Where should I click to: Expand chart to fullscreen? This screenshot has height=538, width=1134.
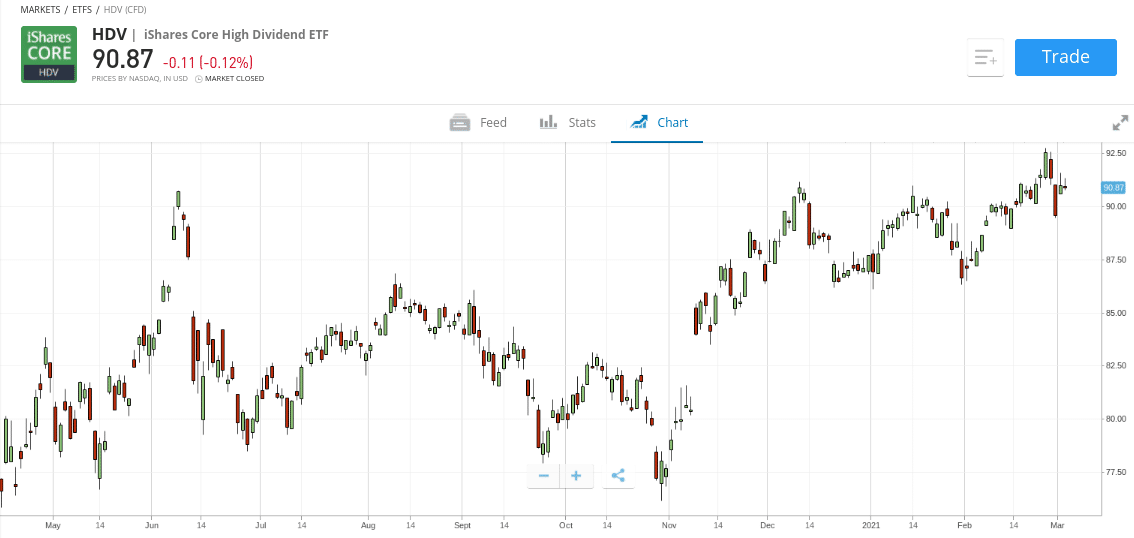tap(1120, 123)
